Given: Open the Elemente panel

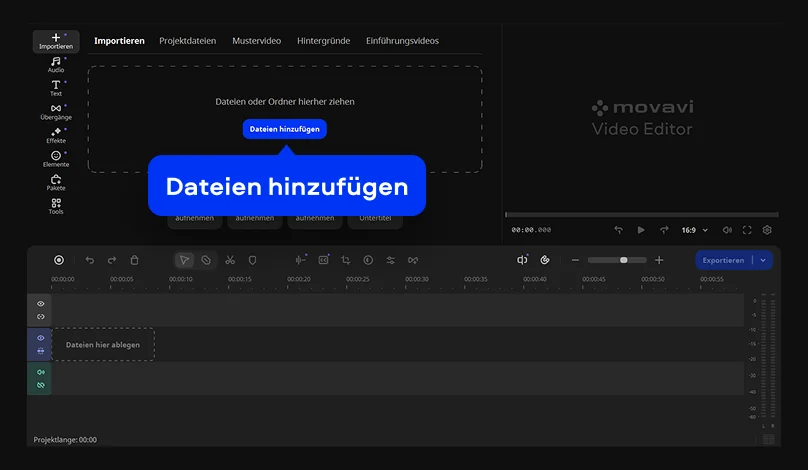Looking at the screenshot, I should pos(56,159).
